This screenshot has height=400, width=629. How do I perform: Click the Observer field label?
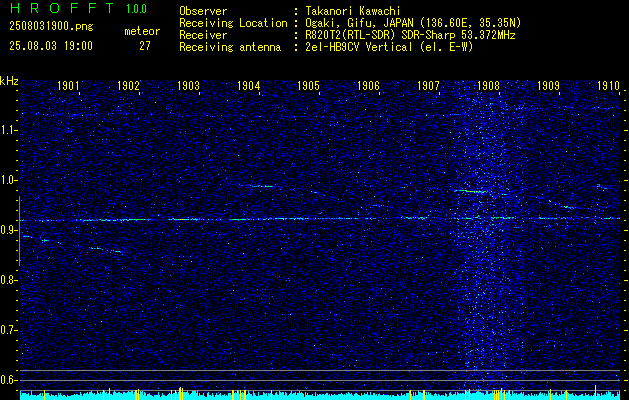tap(203, 11)
